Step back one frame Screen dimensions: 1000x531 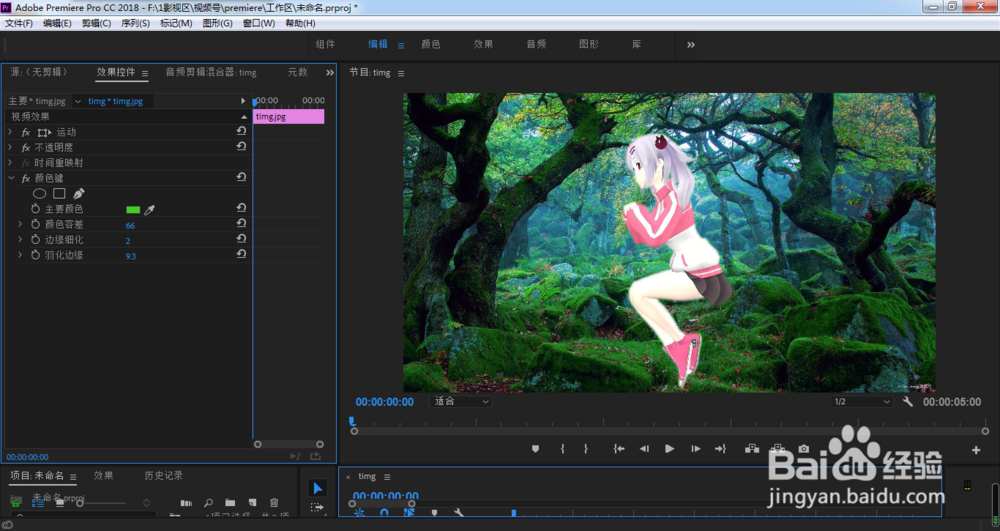point(644,449)
